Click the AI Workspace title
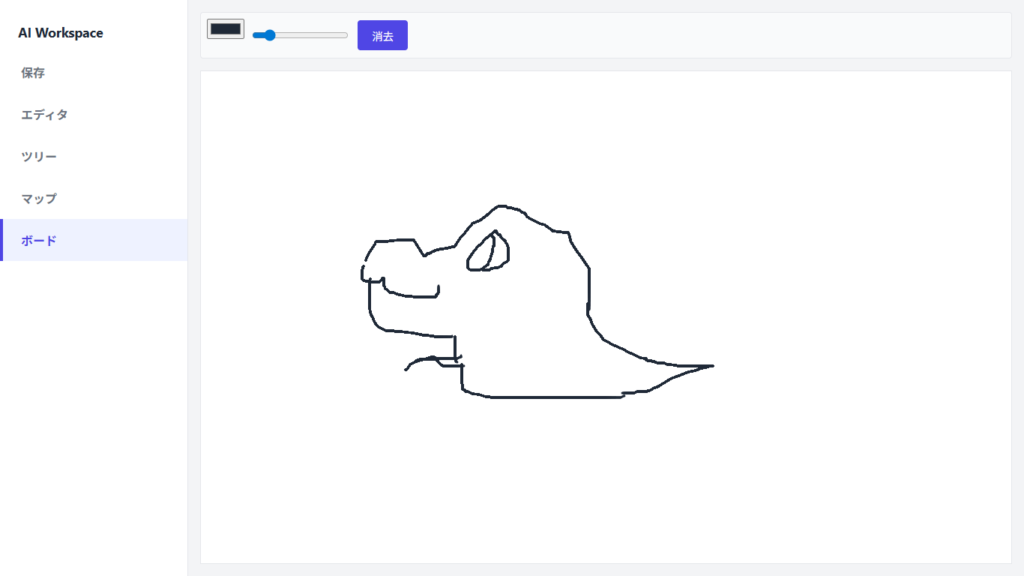This screenshot has height=576, width=1024. pyautogui.click(x=60, y=33)
